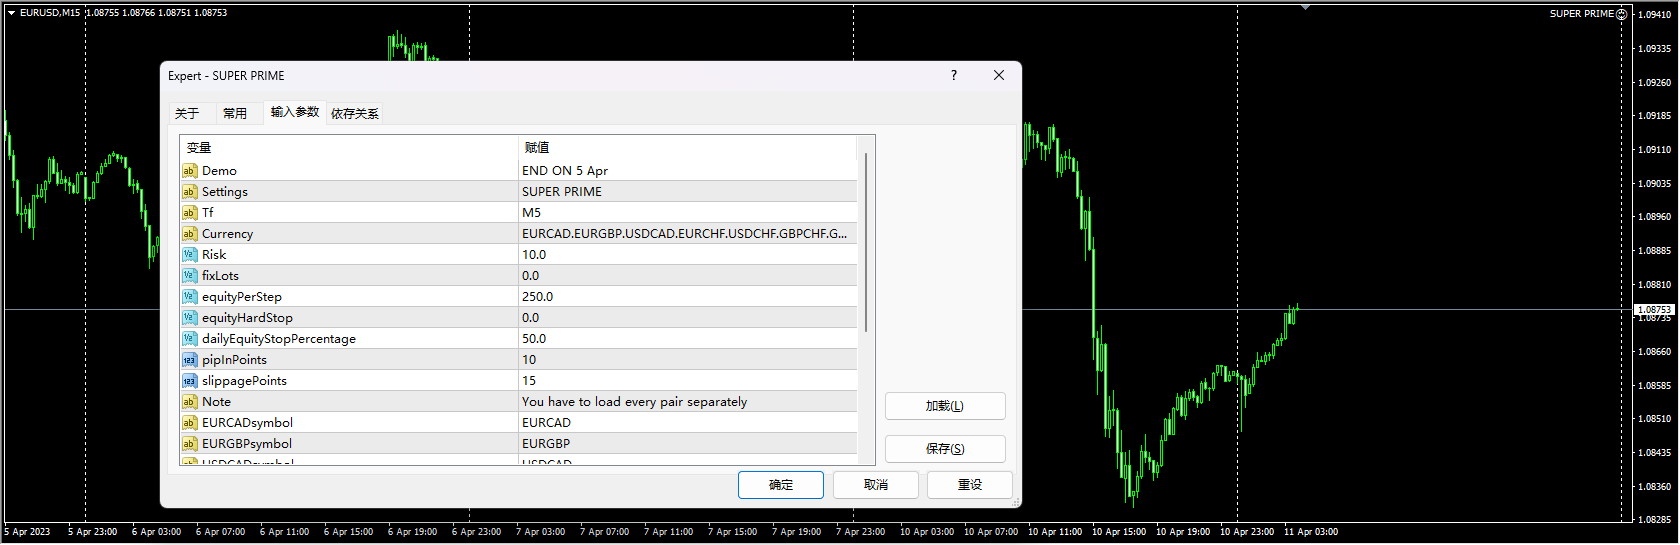Click the string icon beside Currency

click(189, 234)
